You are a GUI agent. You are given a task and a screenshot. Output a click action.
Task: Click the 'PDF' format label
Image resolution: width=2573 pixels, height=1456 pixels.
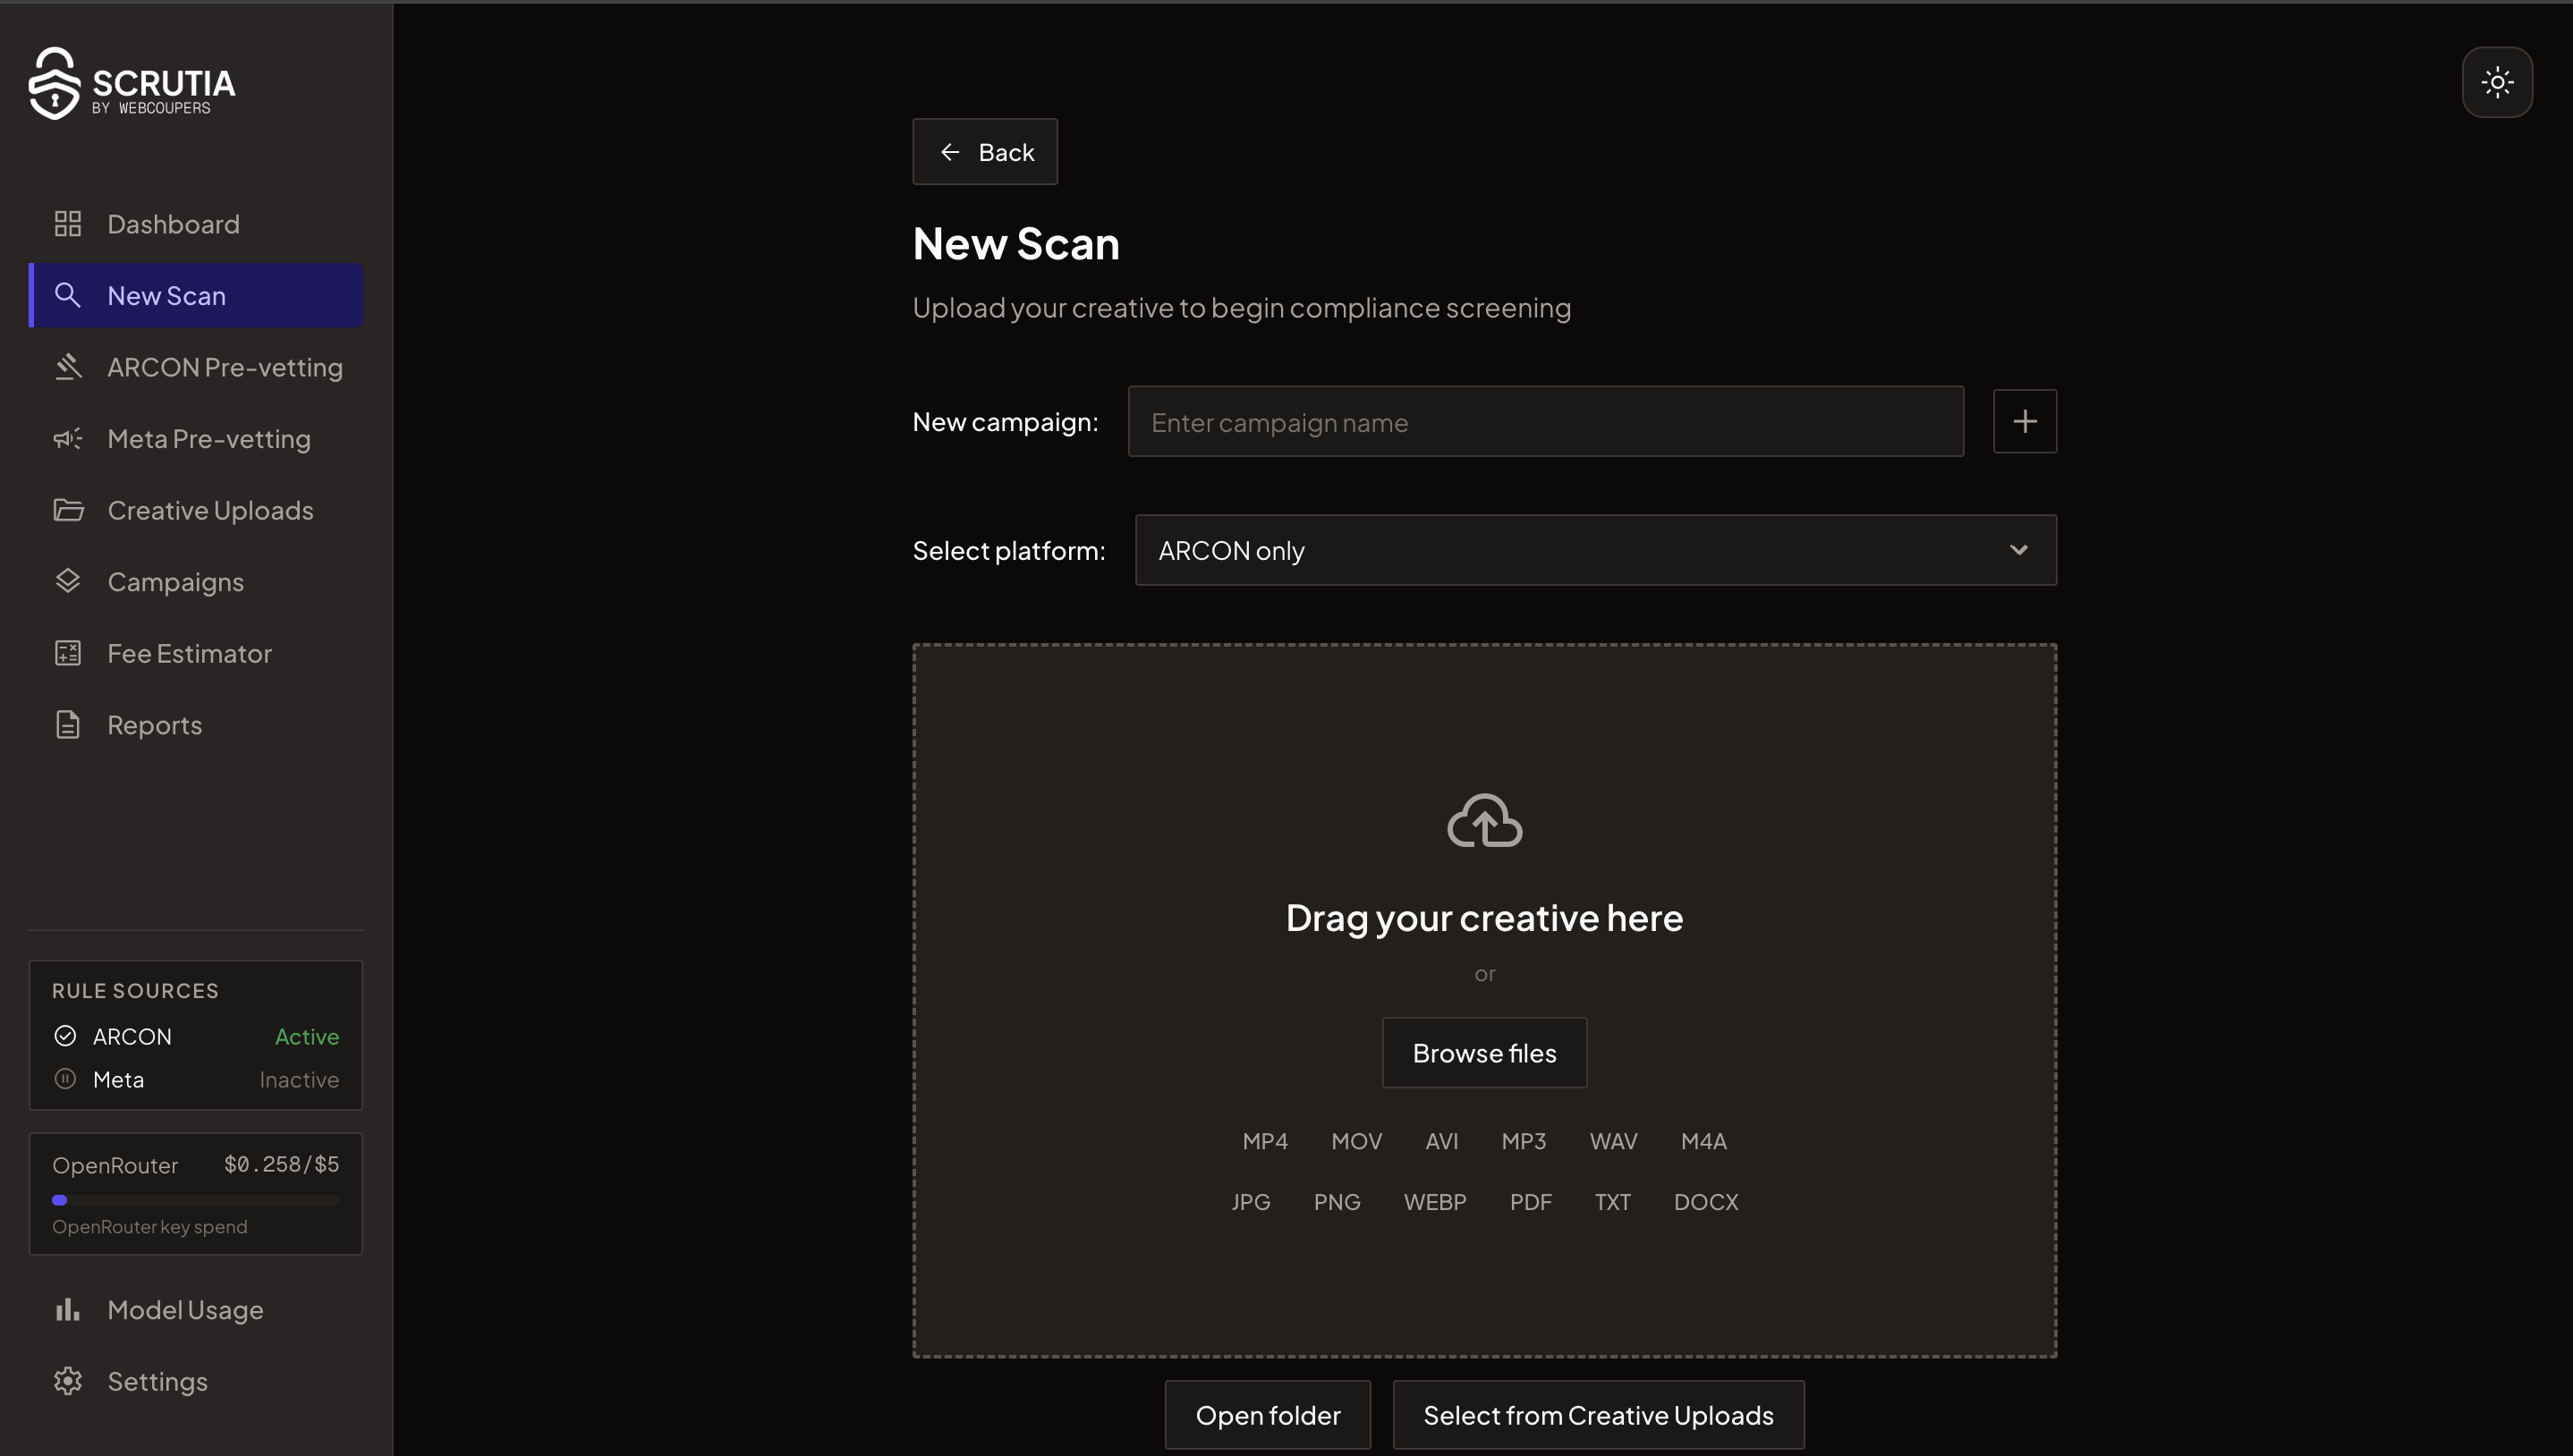tap(1531, 1202)
